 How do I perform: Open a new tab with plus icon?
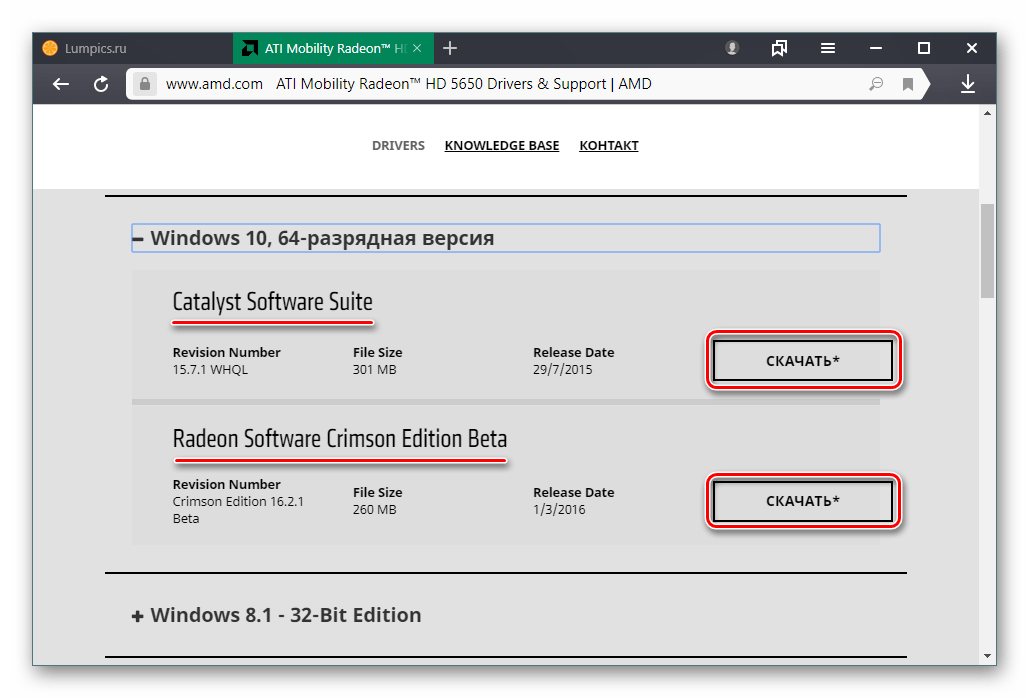click(450, 48)
